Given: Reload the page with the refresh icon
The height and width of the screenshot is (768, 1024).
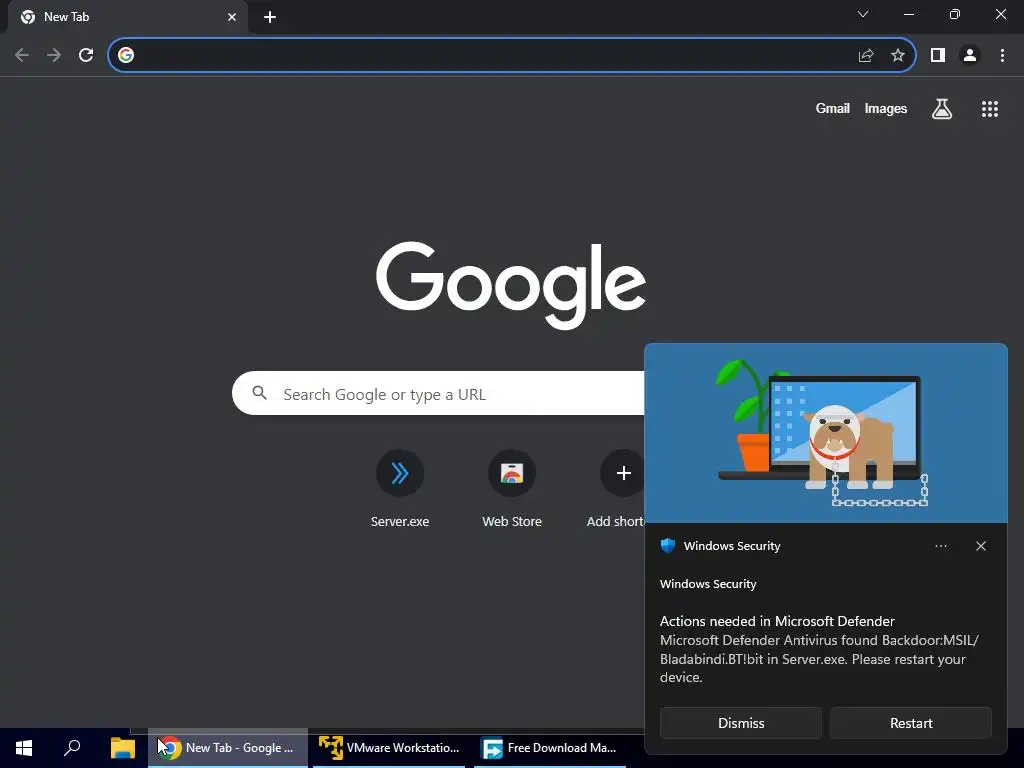Looking at the screenshot, I should pyautogui.click(x=86, y=56).
